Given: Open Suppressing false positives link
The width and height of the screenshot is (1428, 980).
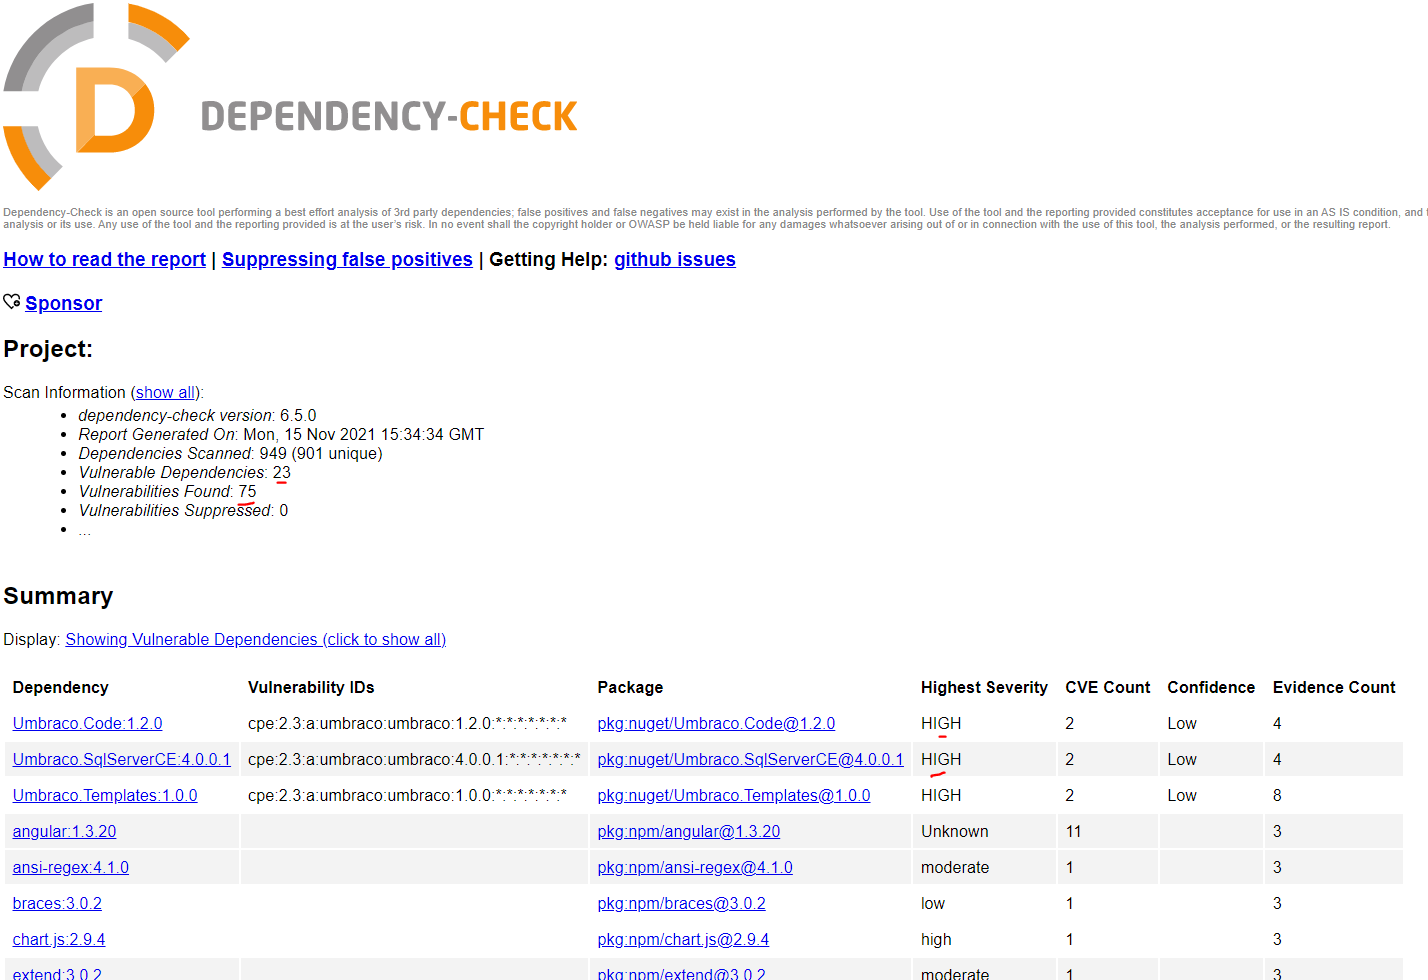Looking at the screenshot, I should pyautogui.click(x=347, y=259).
